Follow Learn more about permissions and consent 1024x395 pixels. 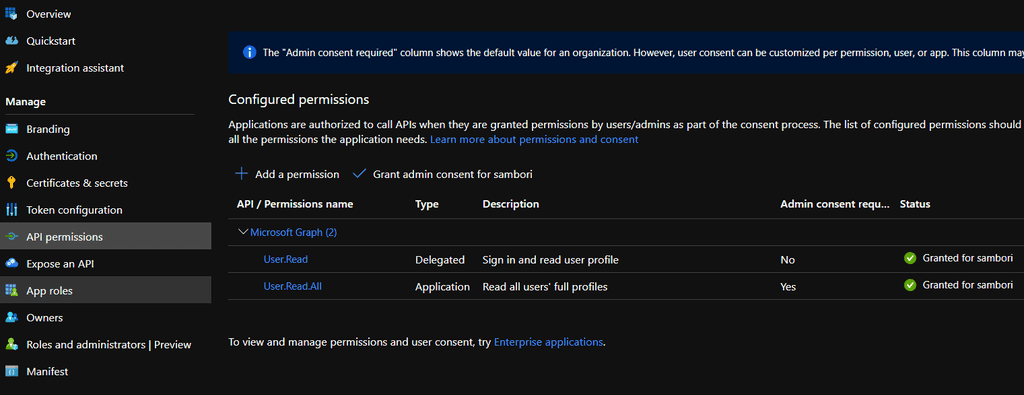point(534,140)
